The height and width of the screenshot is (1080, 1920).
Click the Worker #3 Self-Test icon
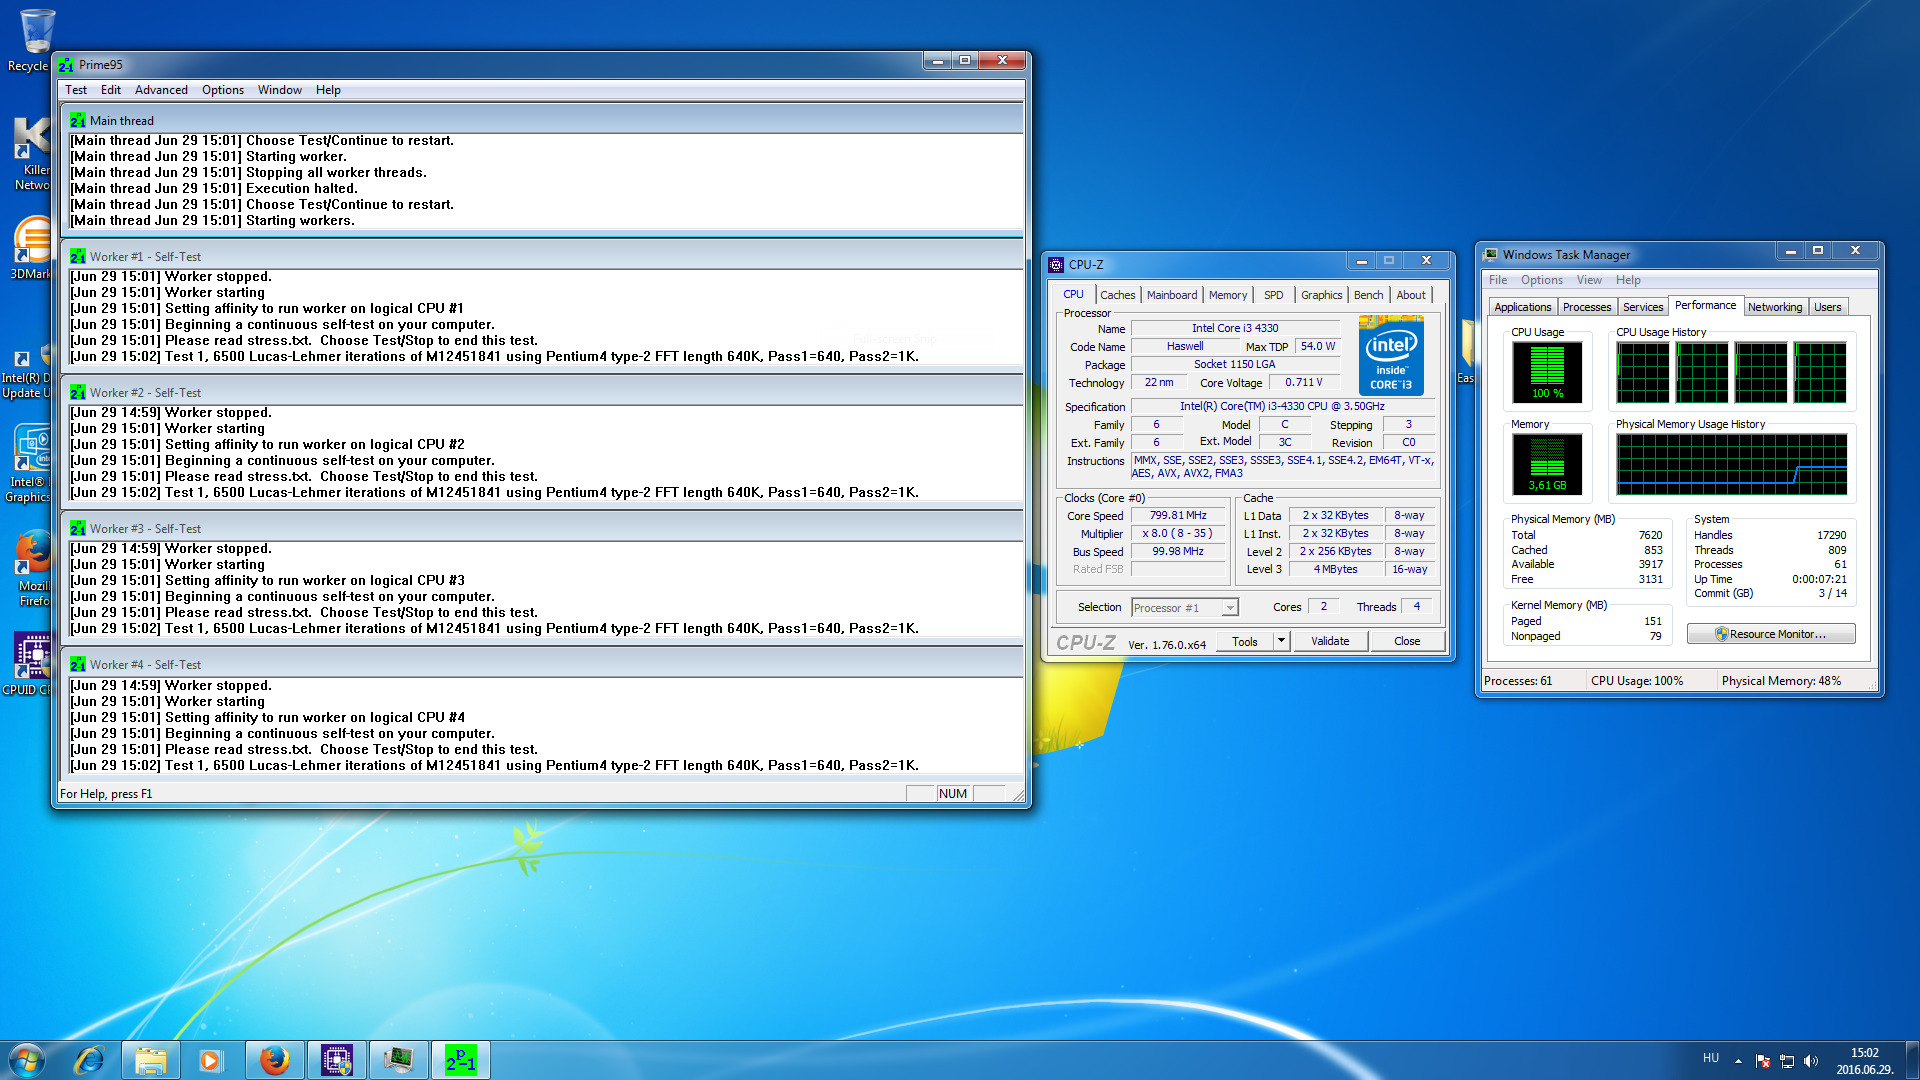[x=78, y=529]
